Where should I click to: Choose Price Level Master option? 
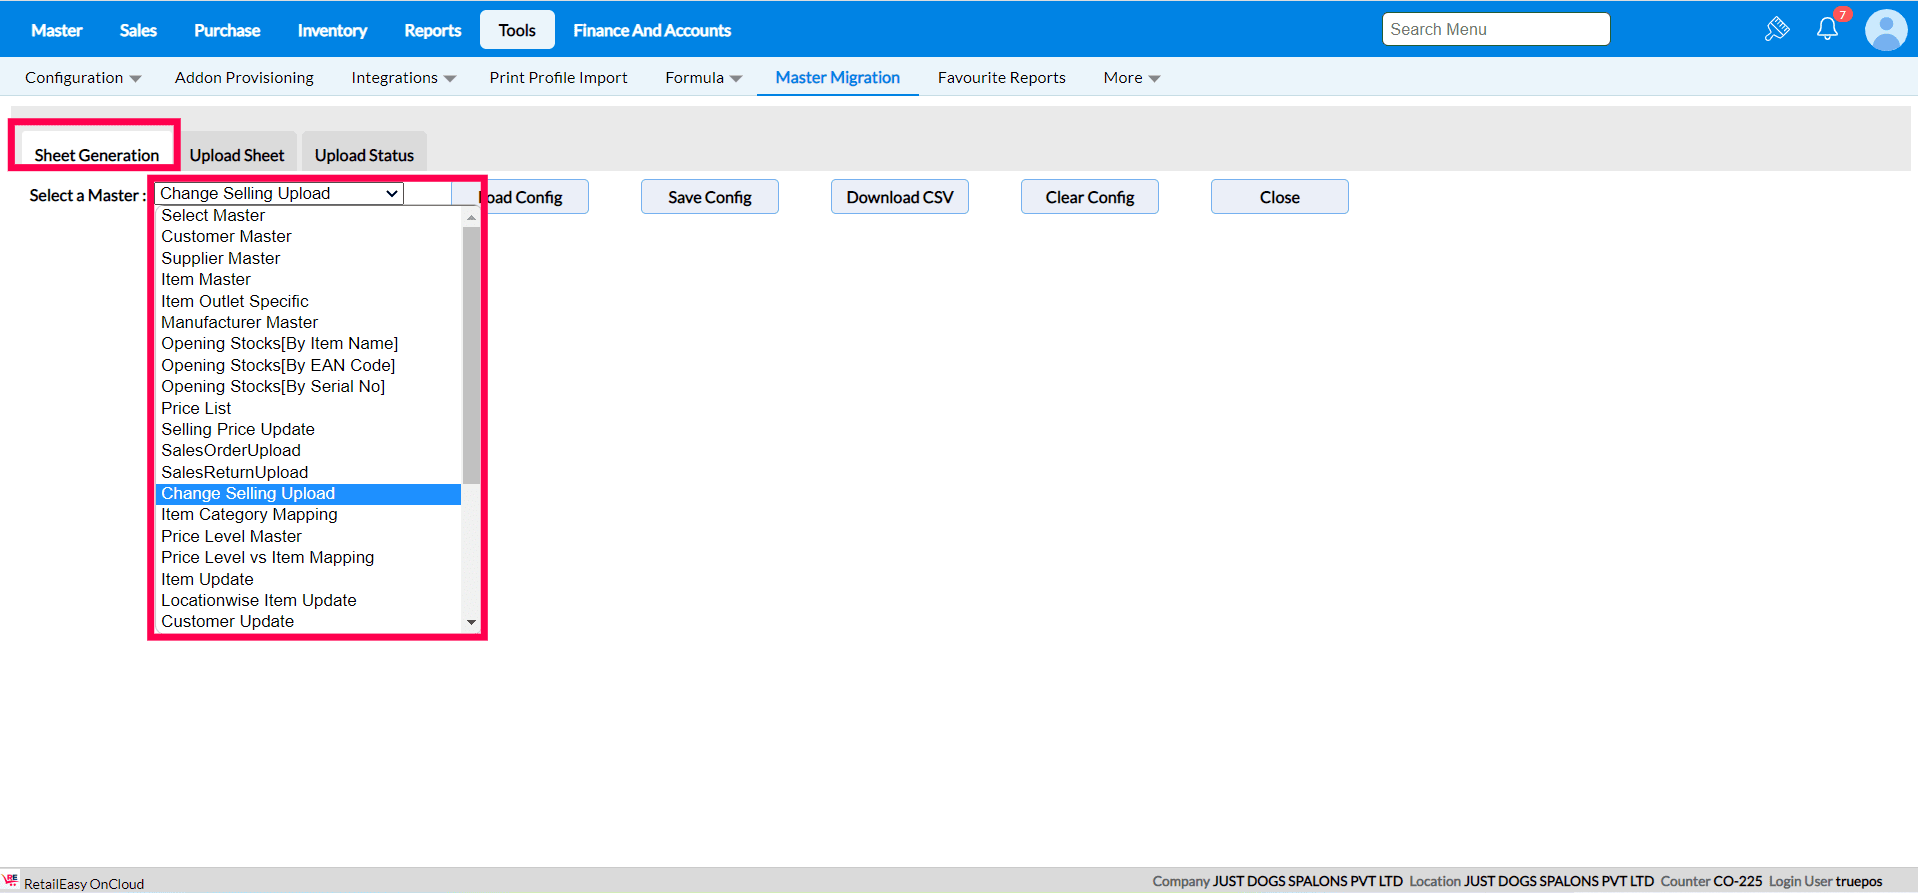tap(308, 537)
